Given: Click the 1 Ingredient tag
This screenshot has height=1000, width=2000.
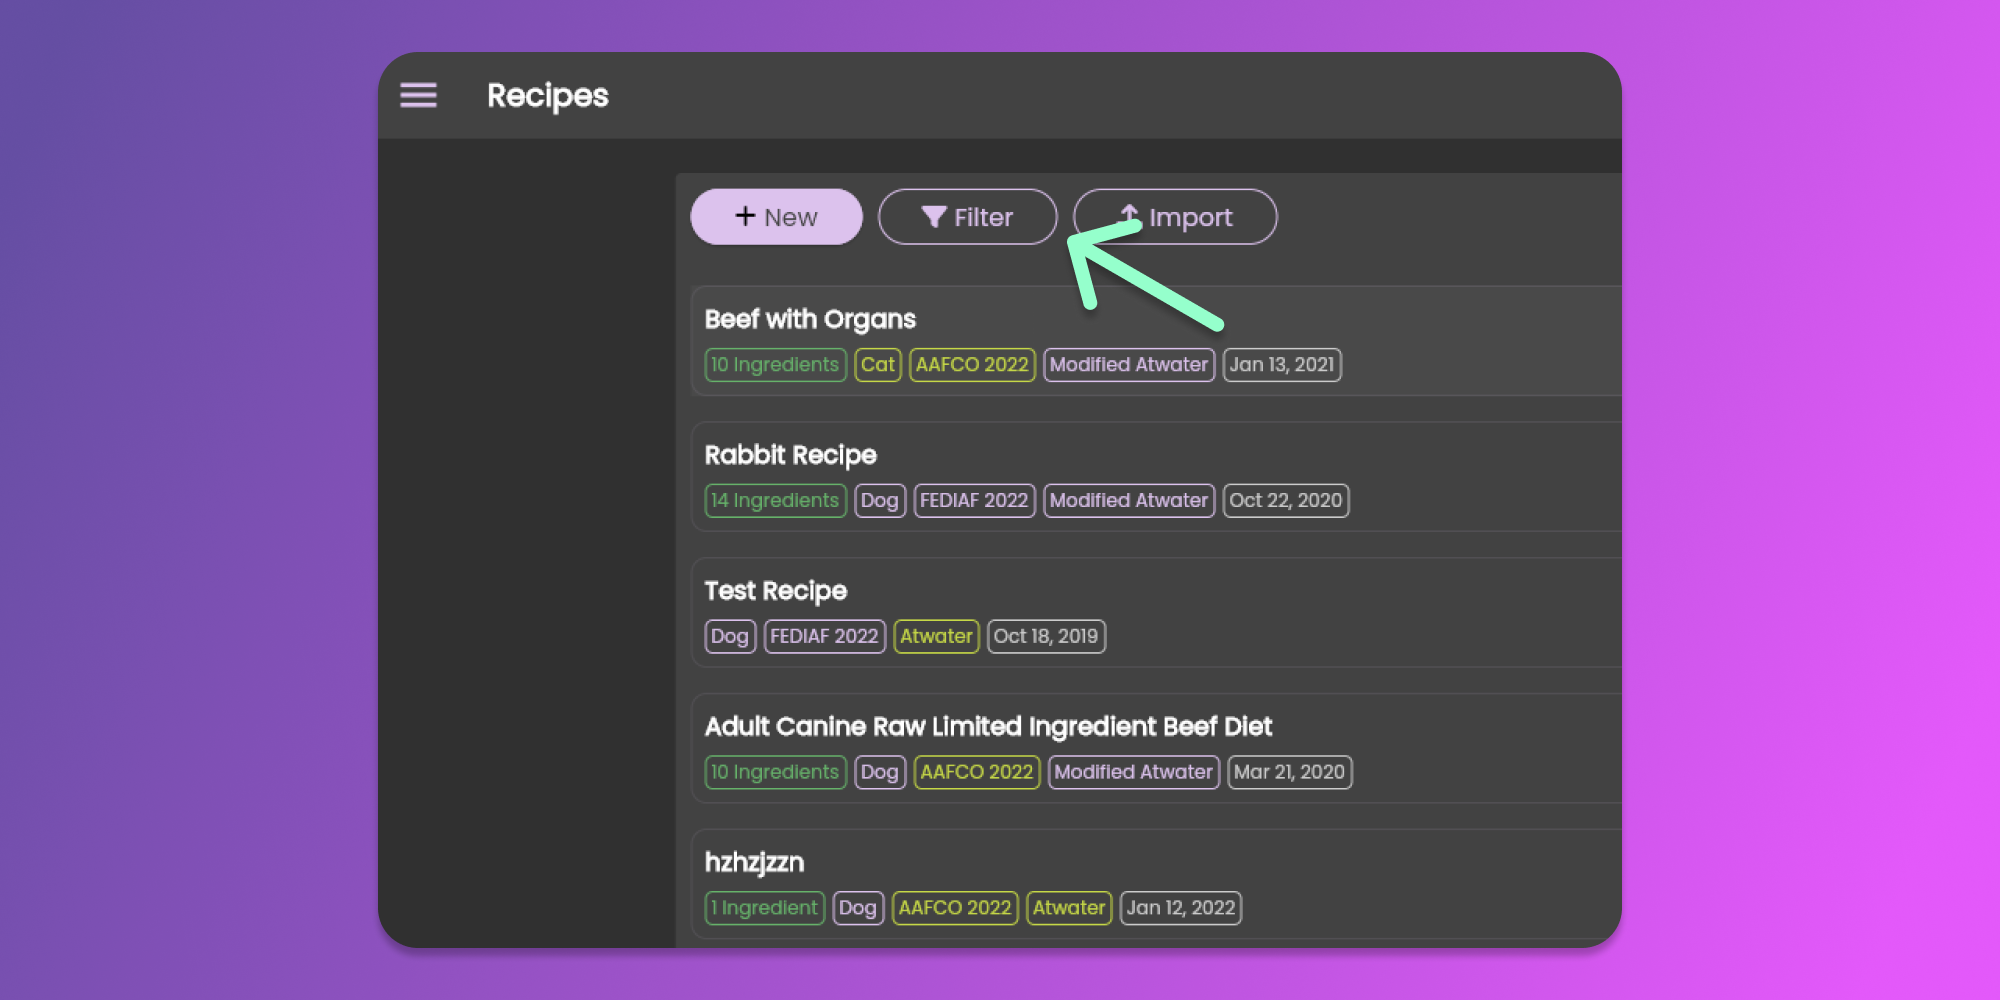Looking at the screenshot, I should pos(764,908).
